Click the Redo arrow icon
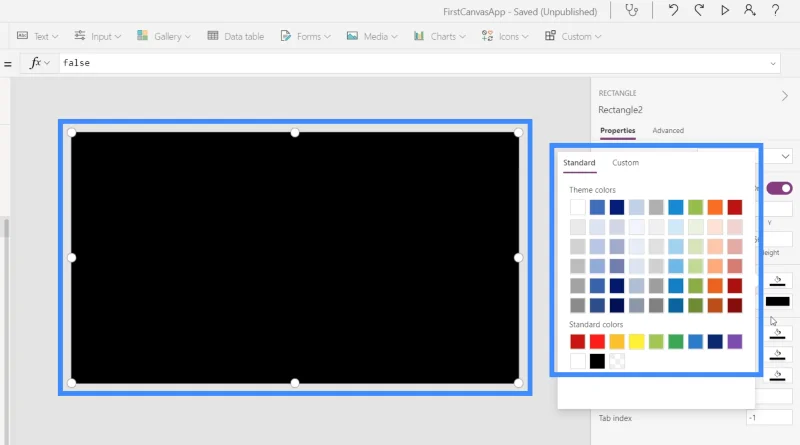 [699, 10]
